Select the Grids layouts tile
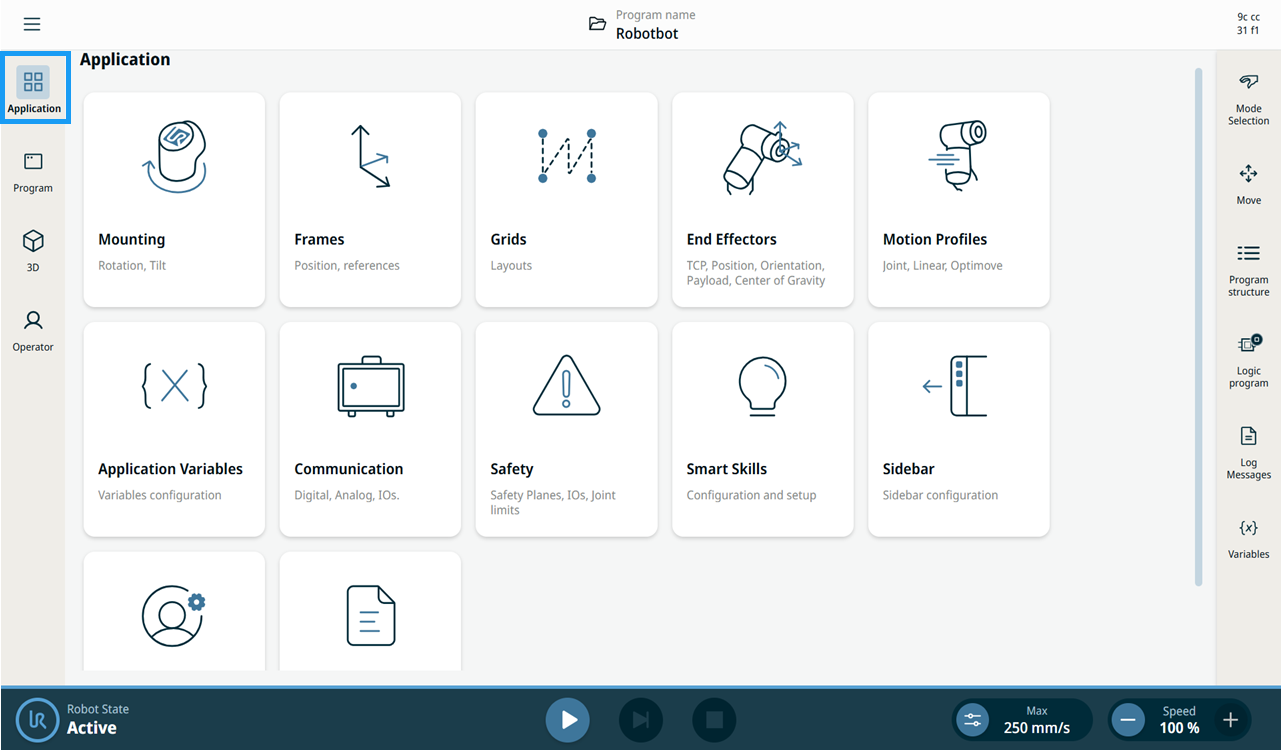The width and height of the screenshot is (1281, 750). tap(566, 200)
